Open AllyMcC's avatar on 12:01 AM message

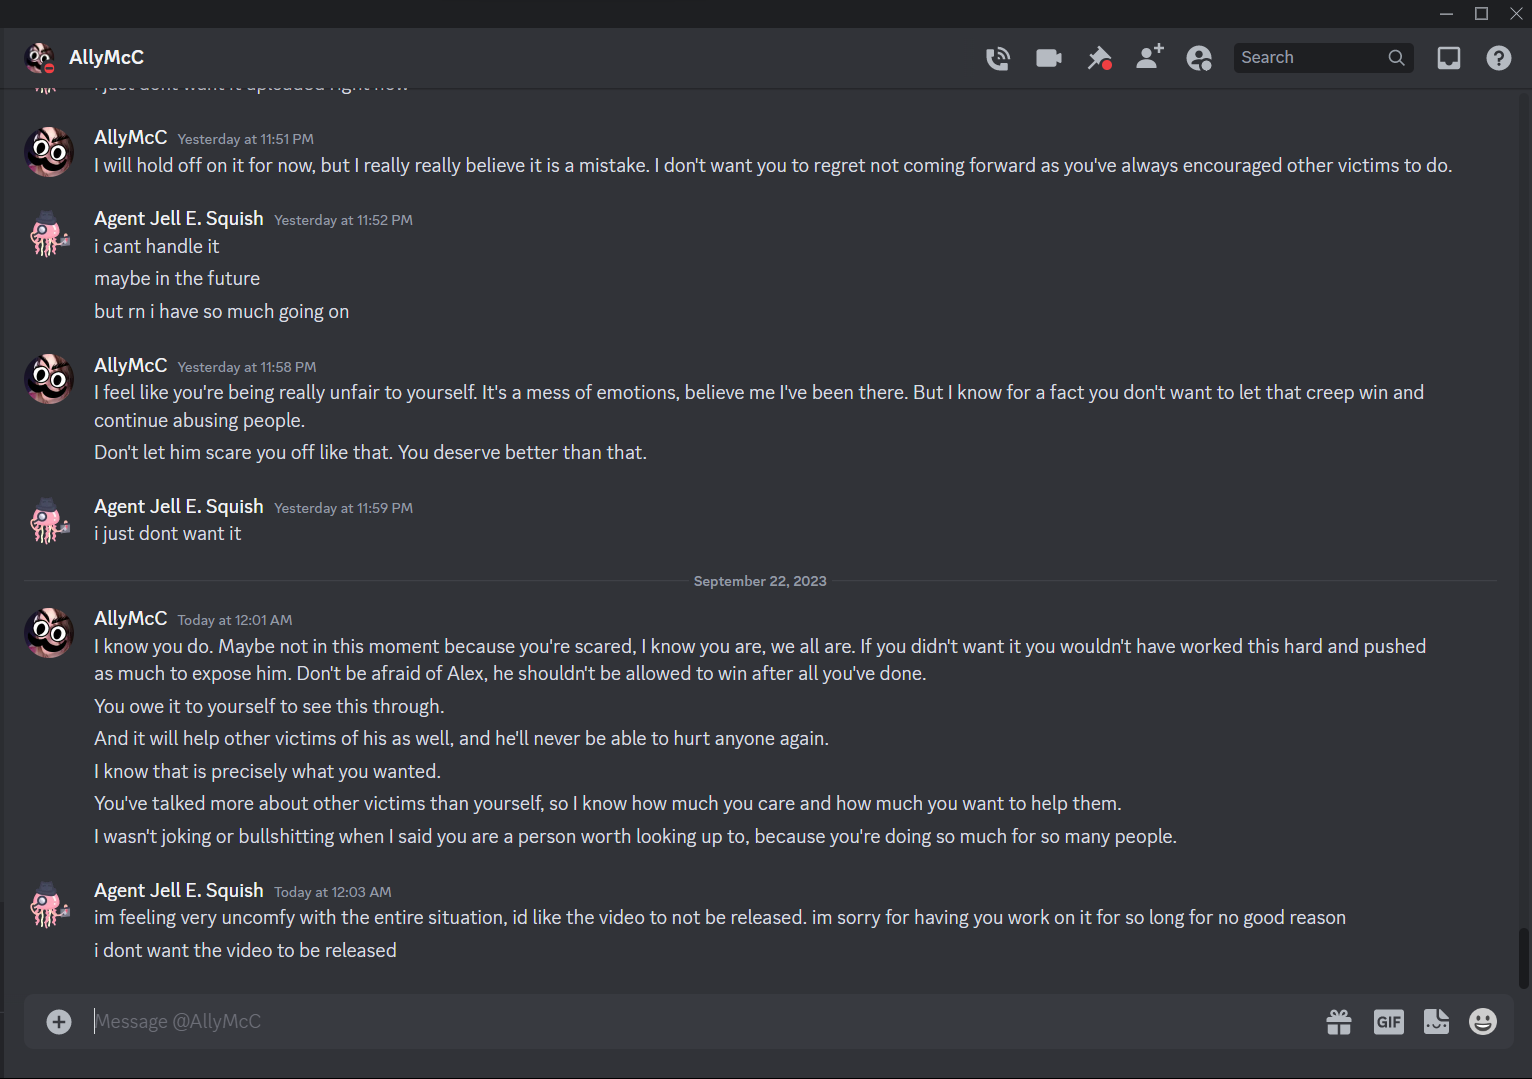coord(49,632)
